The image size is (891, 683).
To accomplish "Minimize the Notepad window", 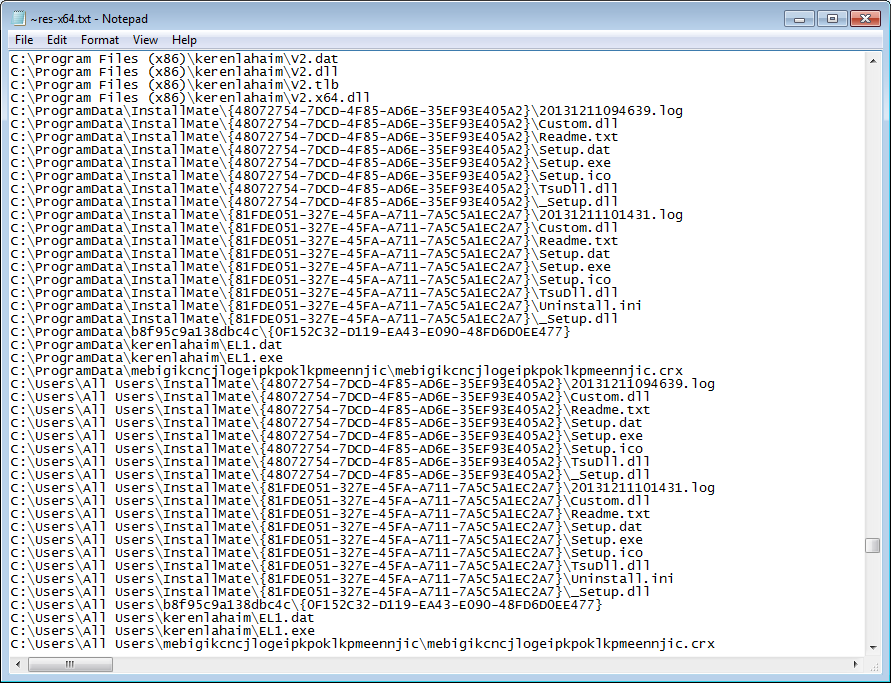I will point(800,19).
